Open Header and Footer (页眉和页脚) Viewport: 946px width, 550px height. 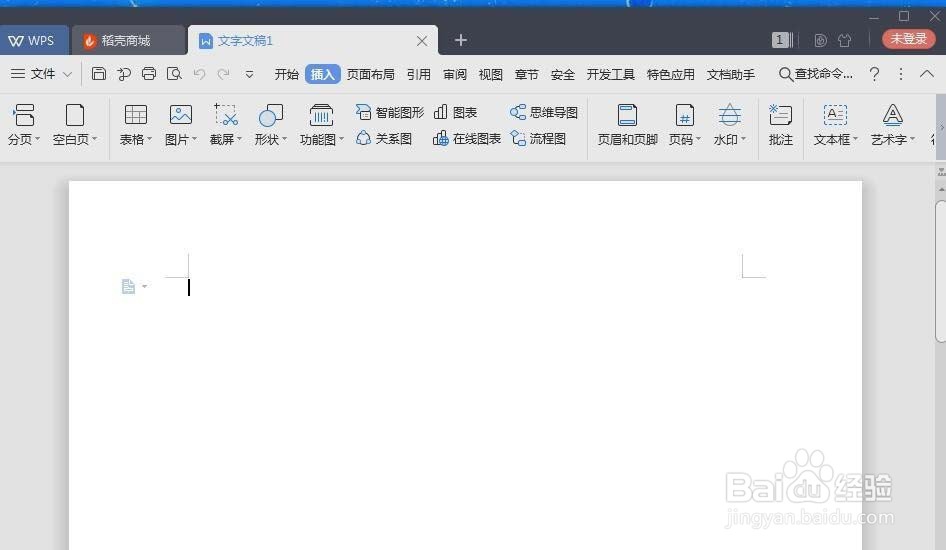pos(627,124)
